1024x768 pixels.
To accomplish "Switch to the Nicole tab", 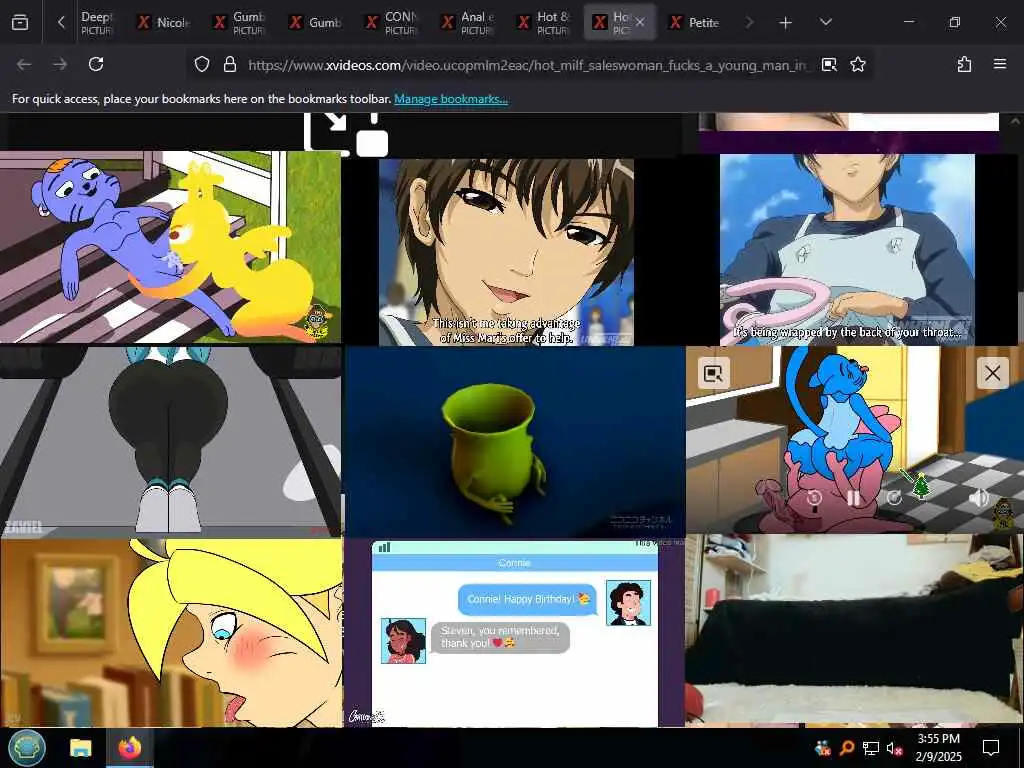I will coord(165,22).
